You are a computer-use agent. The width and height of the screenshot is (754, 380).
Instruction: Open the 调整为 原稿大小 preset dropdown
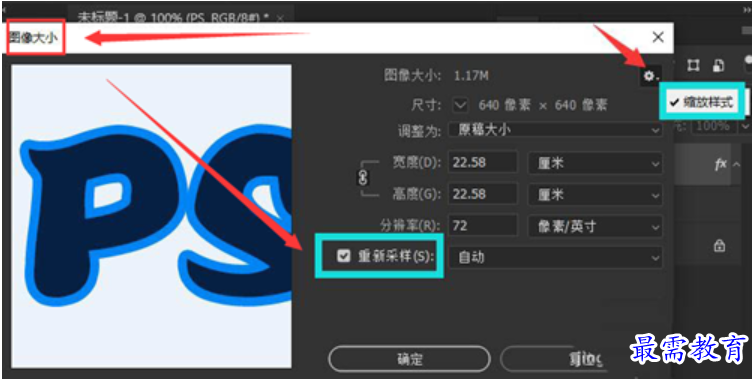pyautogui.click(x=555, y=130)
